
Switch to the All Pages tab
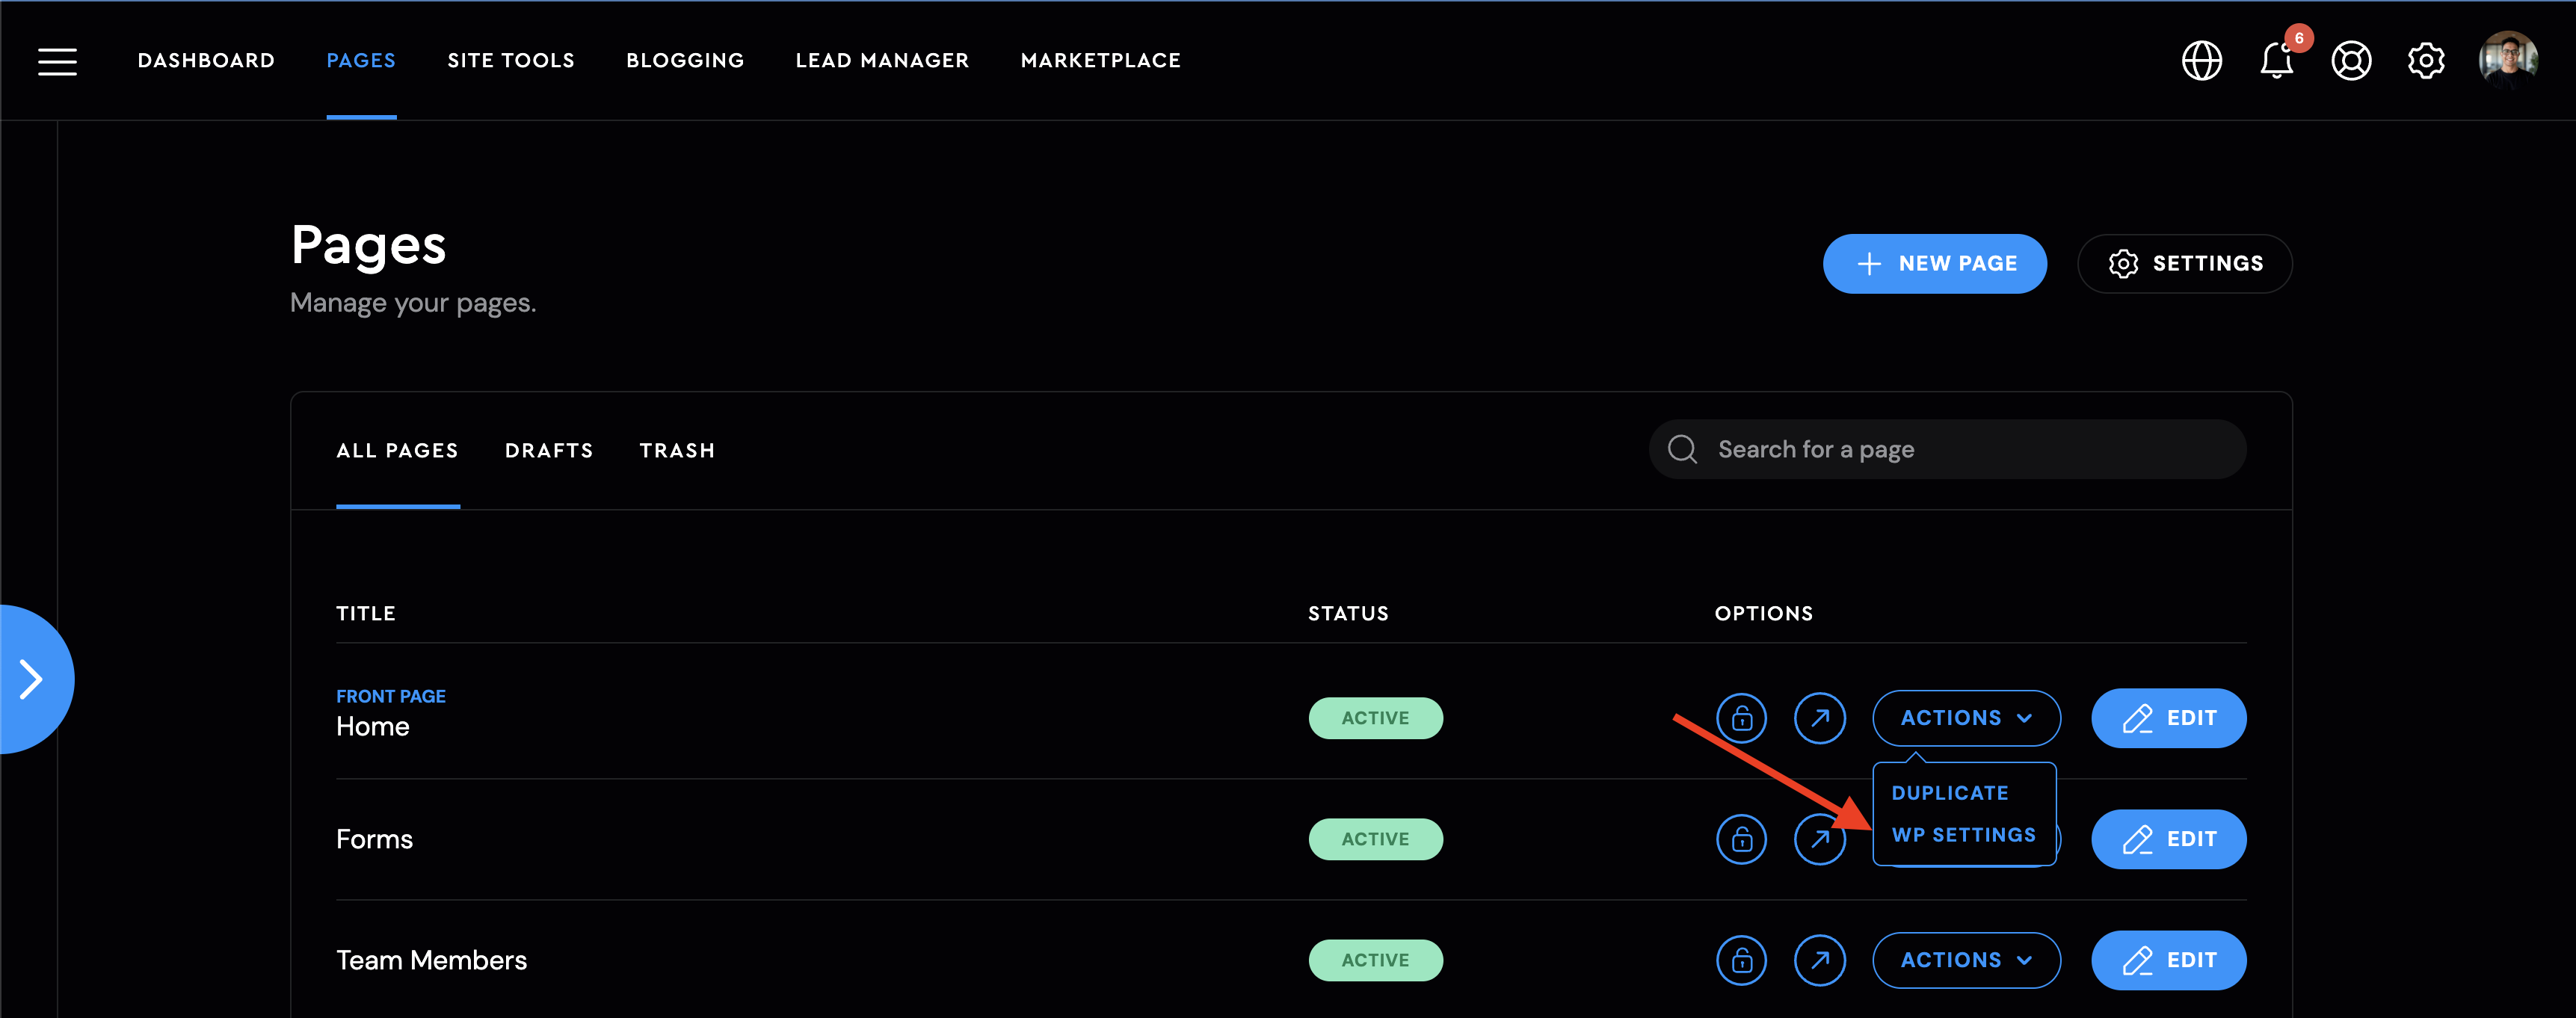(x=397, y=450)
